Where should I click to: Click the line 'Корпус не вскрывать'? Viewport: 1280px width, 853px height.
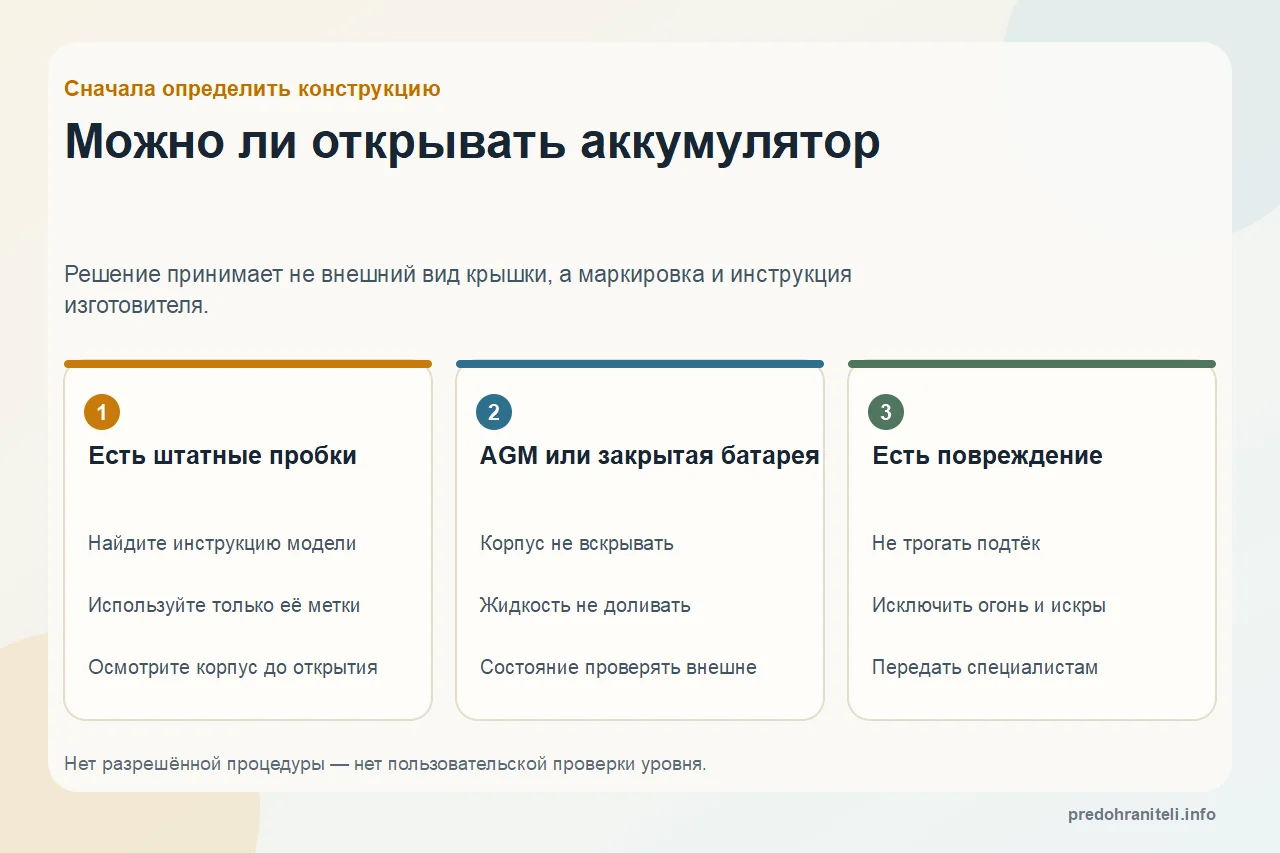tap(577, 544)
